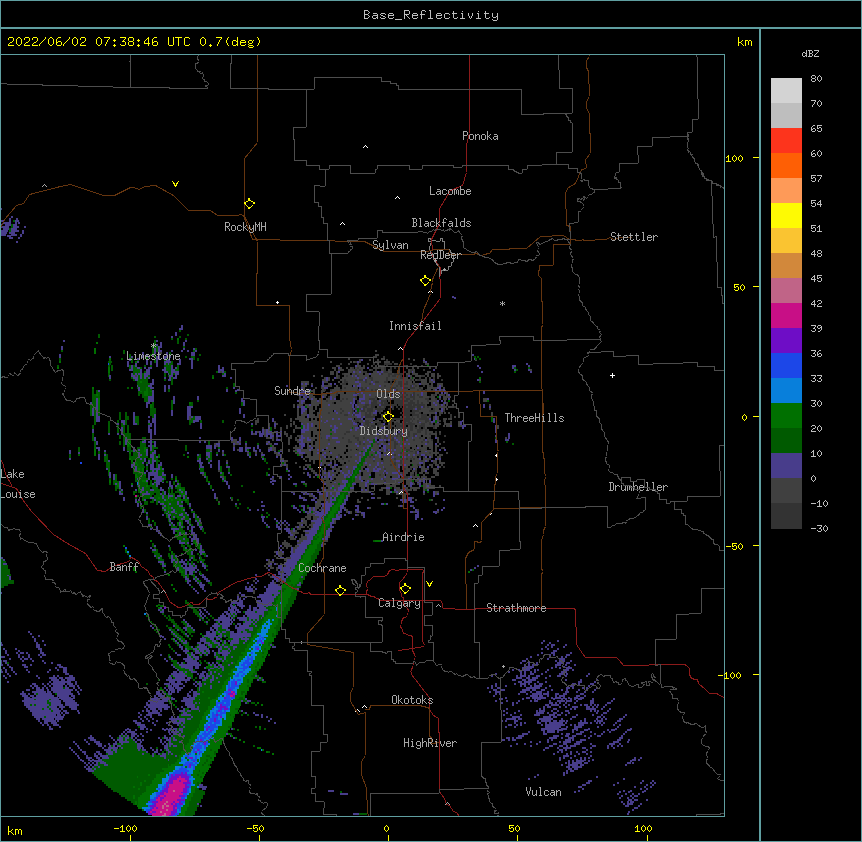Viewport: 862px width, 842px height.
Task: Click the Innisfail label
Action: (415, 326)
